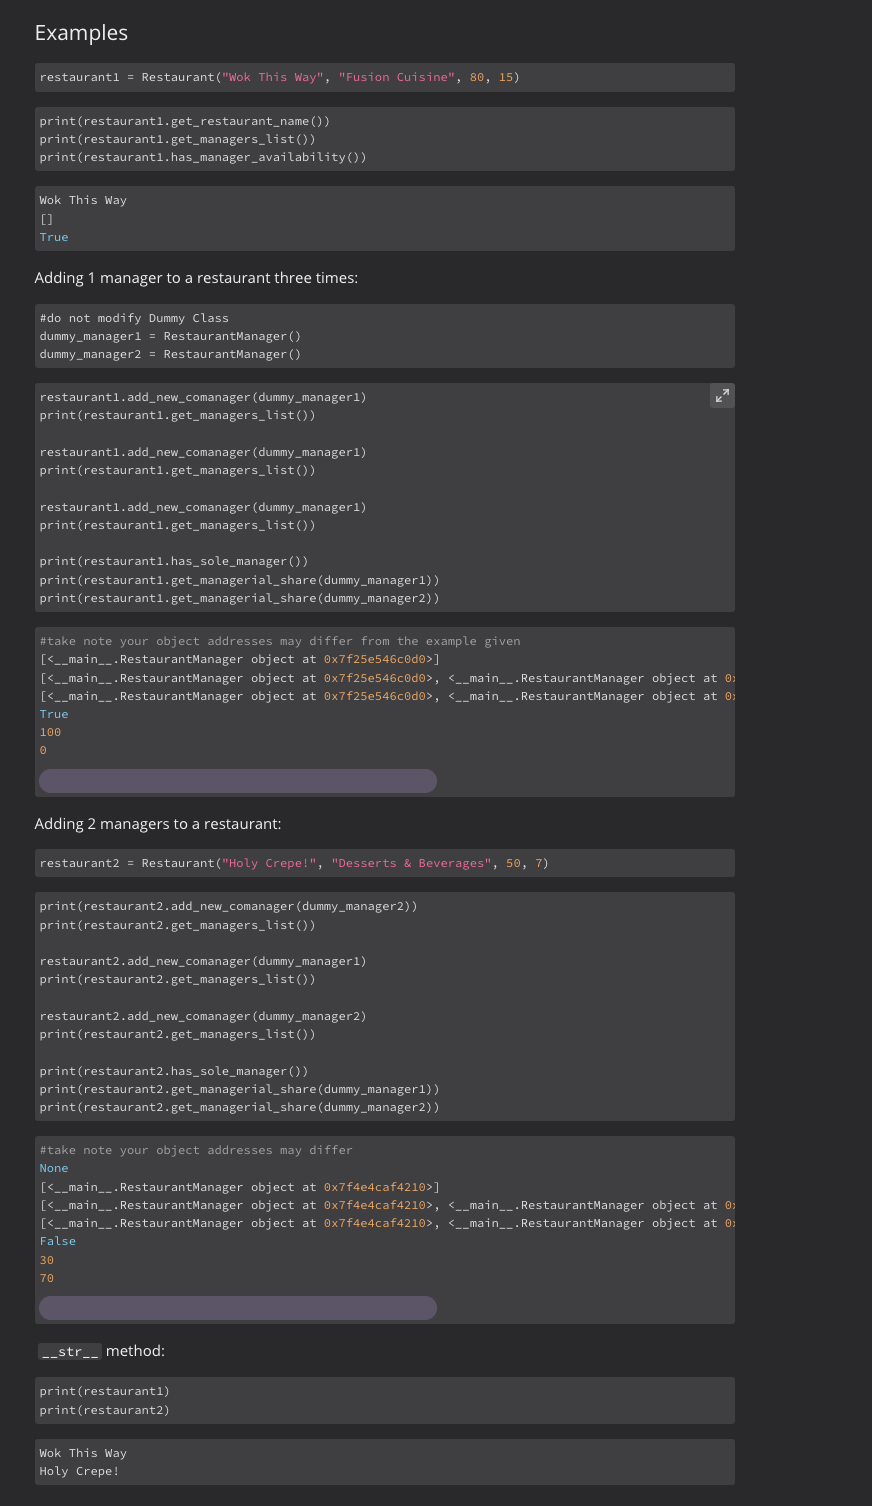Click the __str__ inline code badge
This screenshot has width=872, height=1506.
point(69,1351)
